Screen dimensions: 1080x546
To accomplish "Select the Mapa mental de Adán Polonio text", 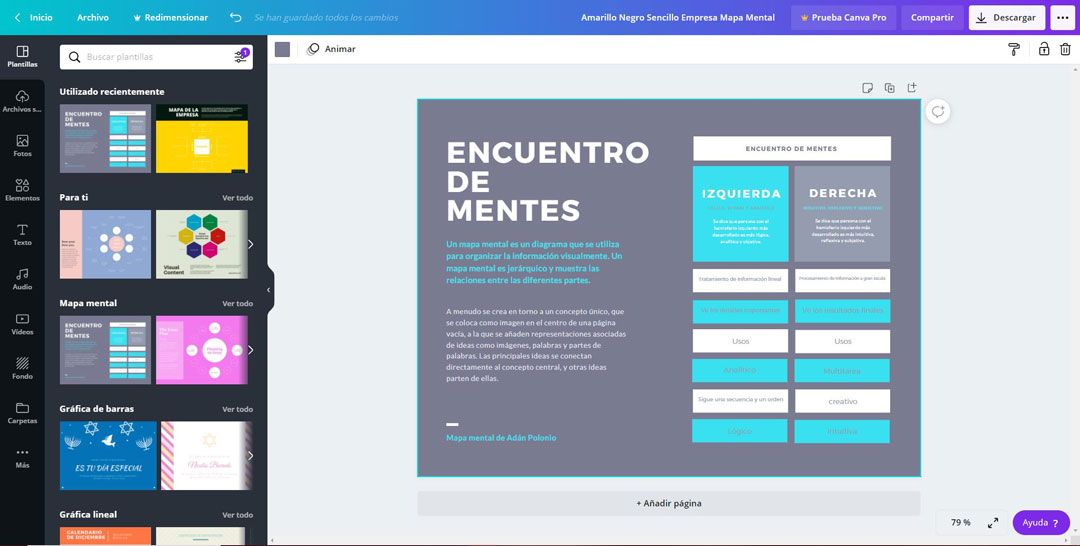I will (501, 437).
